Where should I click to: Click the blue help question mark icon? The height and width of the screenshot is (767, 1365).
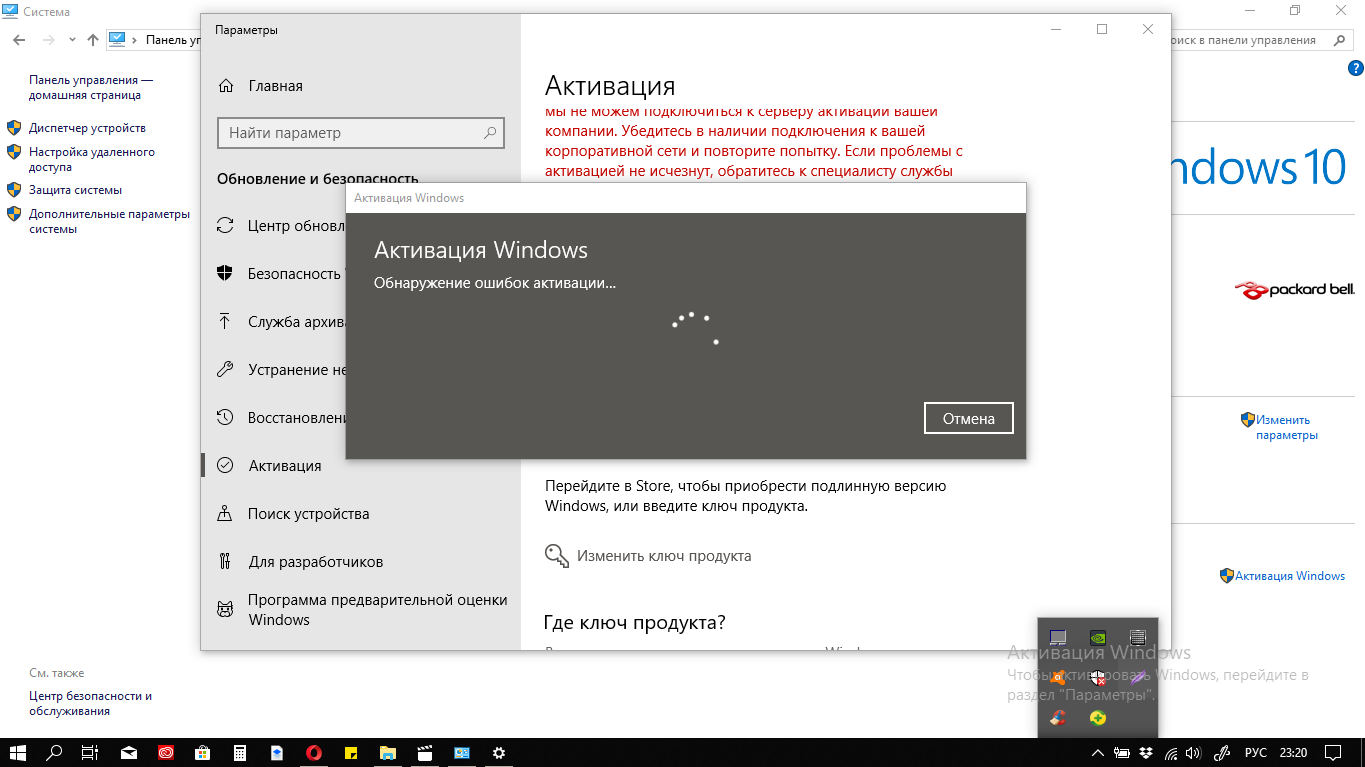click(x=1356, y=69)
